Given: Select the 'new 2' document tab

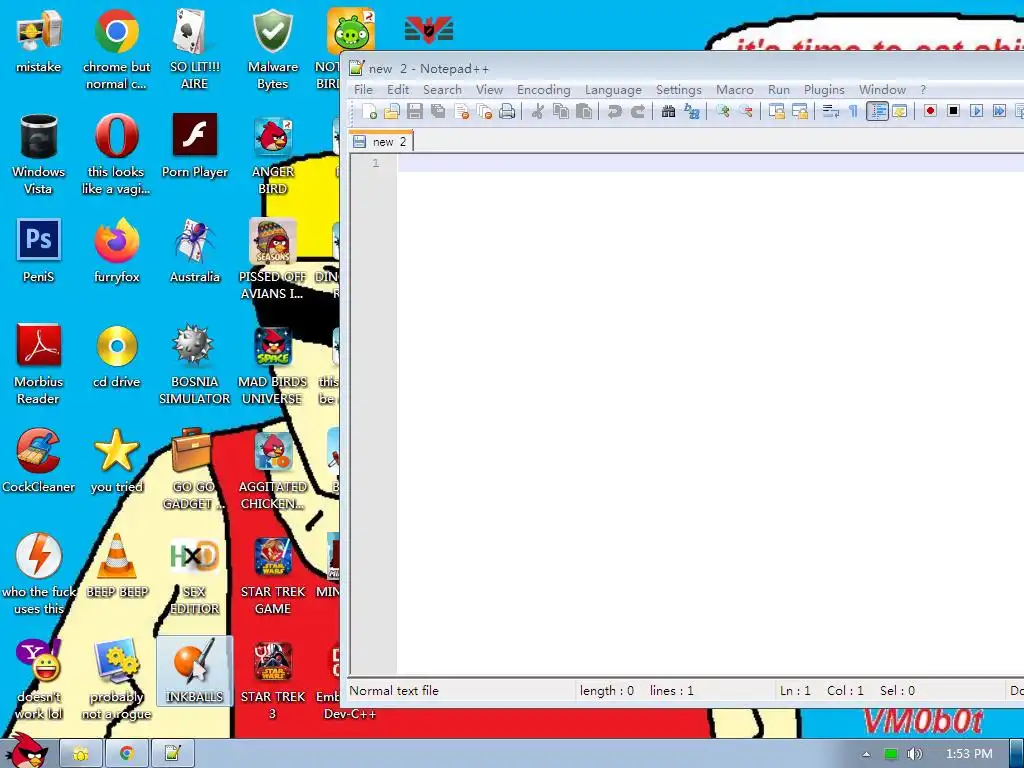Looking at the screenshot, I should [382, 141].
